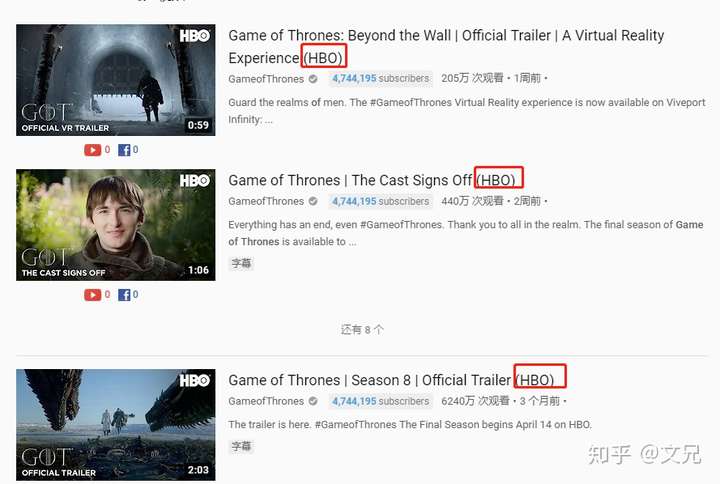The image size is (720, 484).
Task: Click verified badge beside first GameofThrones channel
Action: coord(313,79)
